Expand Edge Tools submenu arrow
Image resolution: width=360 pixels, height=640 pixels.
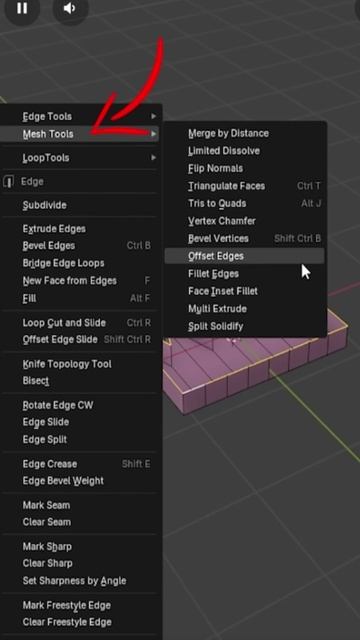coord(153,116)
